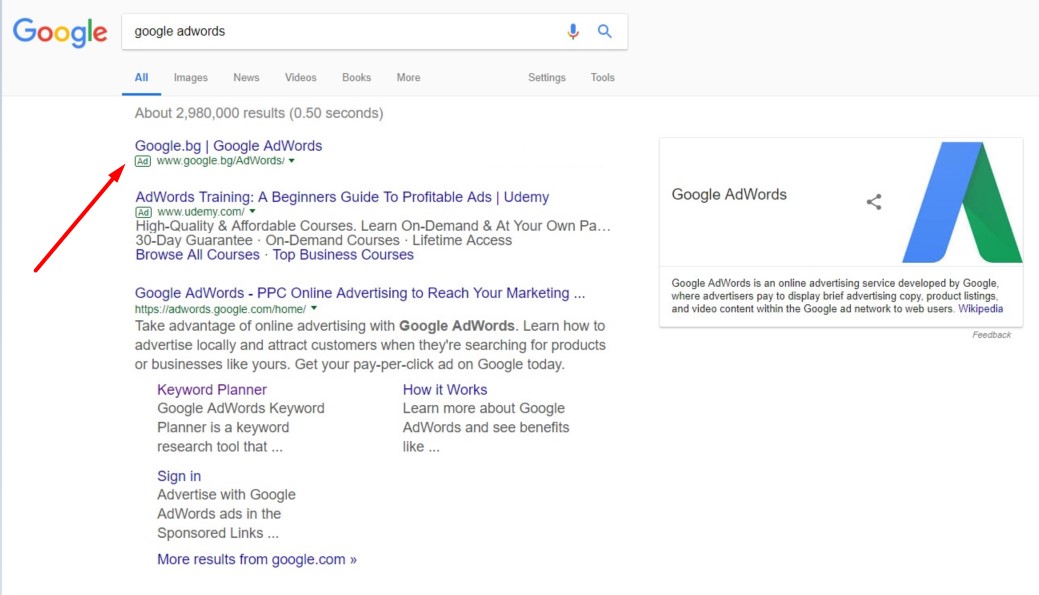Click the 'Google AdWords' knowledge panel title
The image size is (1039, 595).
pos(729,194)
